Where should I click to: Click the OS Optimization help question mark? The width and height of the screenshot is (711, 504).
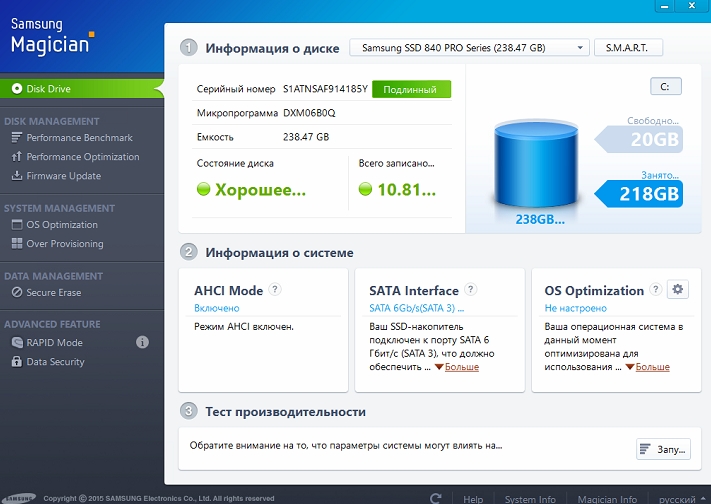(x=656, y=290)
